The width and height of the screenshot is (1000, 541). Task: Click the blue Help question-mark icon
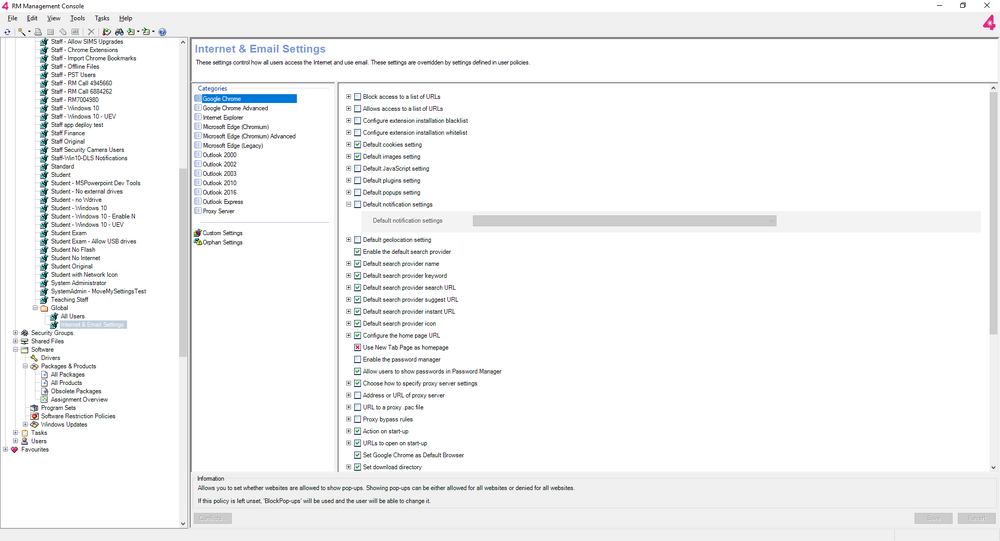[x=162, y=32]
